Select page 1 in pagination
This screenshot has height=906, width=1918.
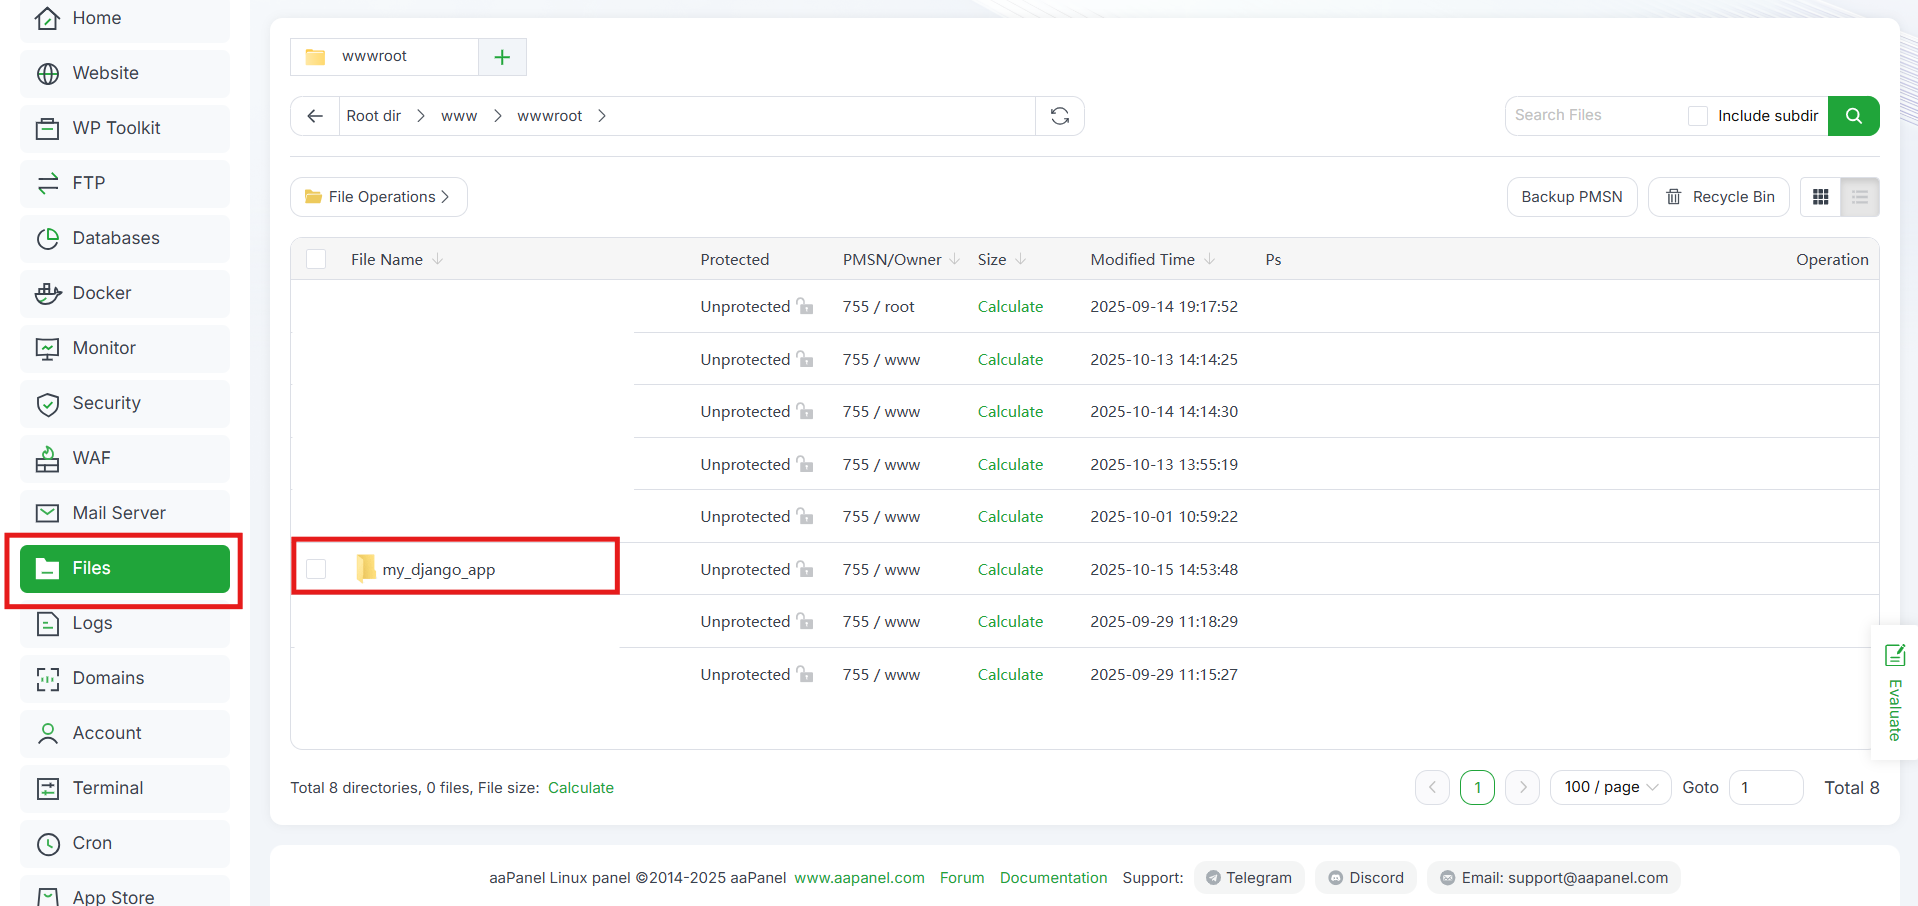click(1477, 787)
